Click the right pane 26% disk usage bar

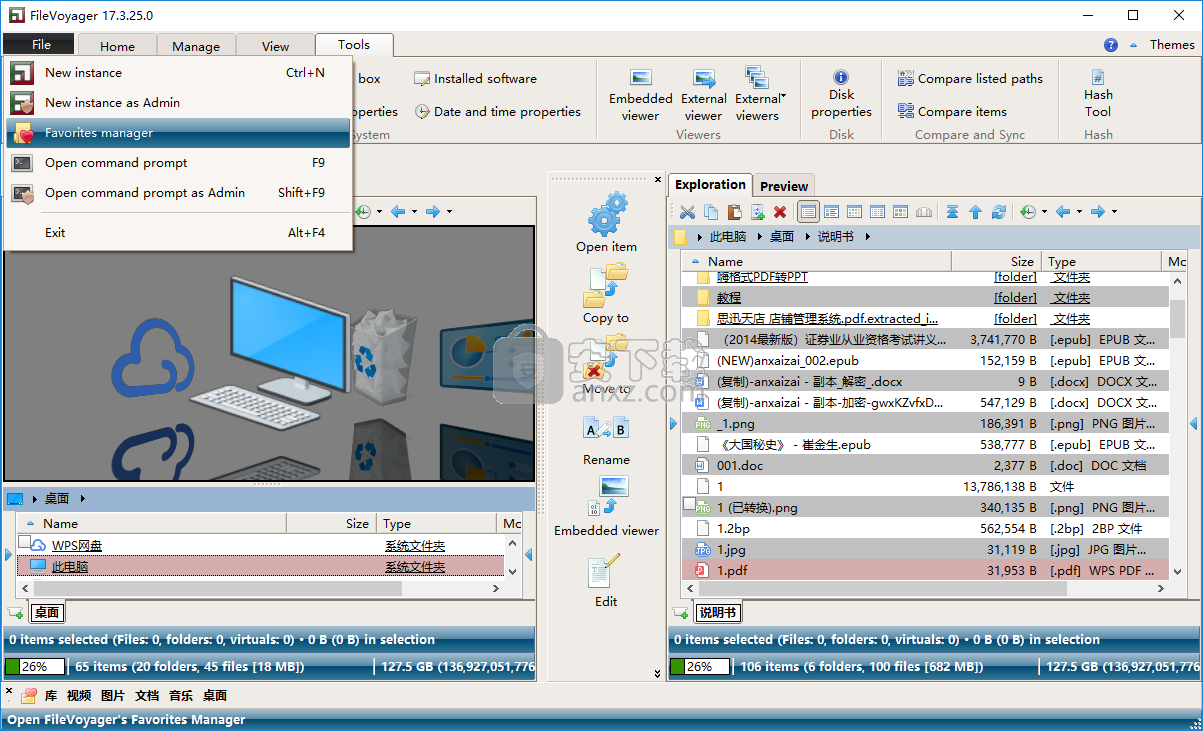click(x=699, y=666)
